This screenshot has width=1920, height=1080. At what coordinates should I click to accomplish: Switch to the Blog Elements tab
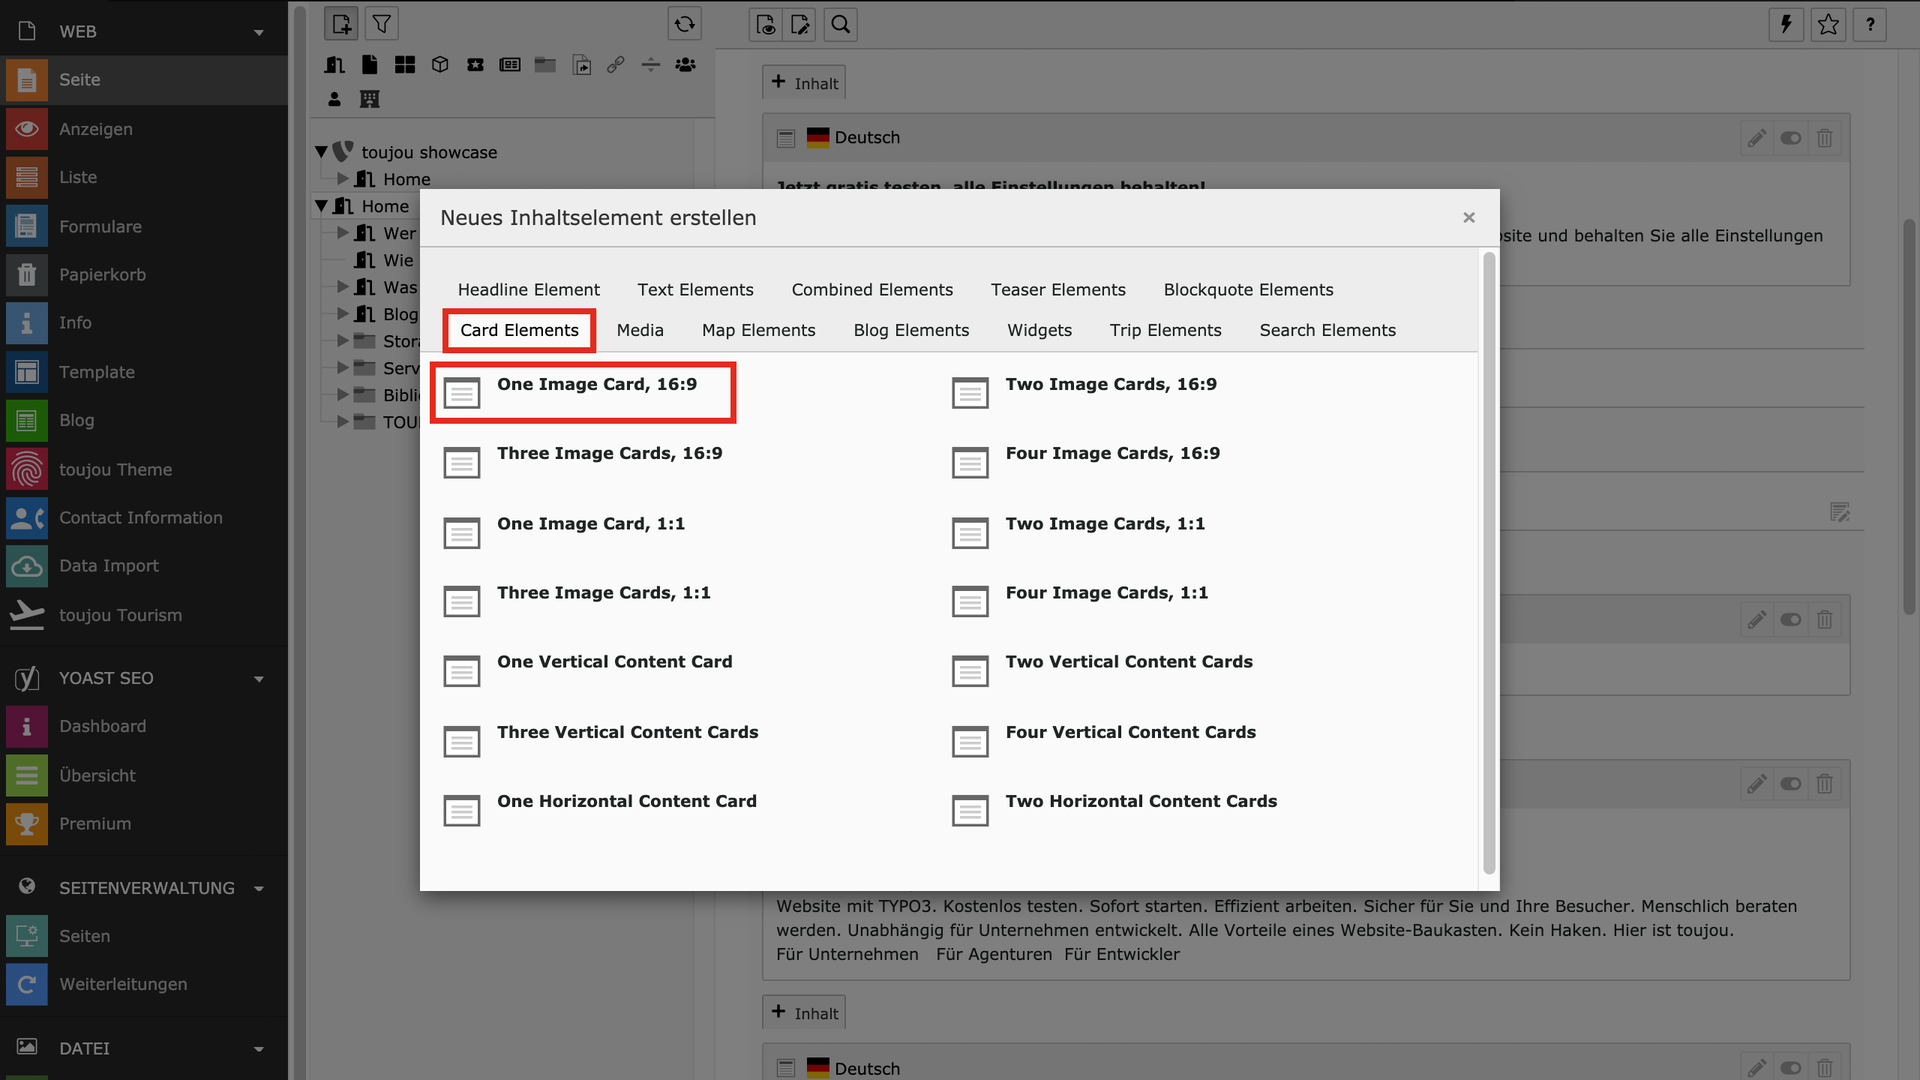911,330
